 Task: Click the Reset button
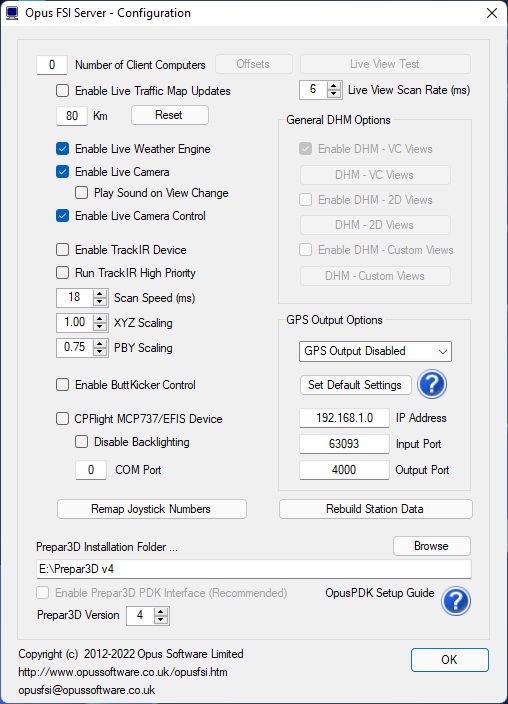[x=170, y=115]
